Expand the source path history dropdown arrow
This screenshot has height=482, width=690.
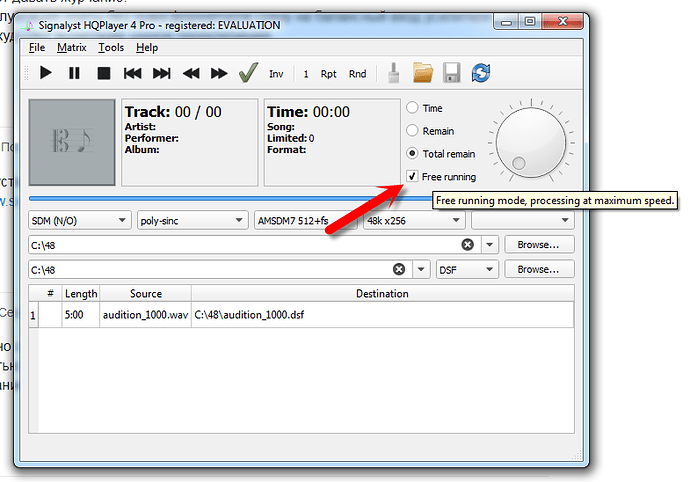pyautogui.click(x=489, y=245)
